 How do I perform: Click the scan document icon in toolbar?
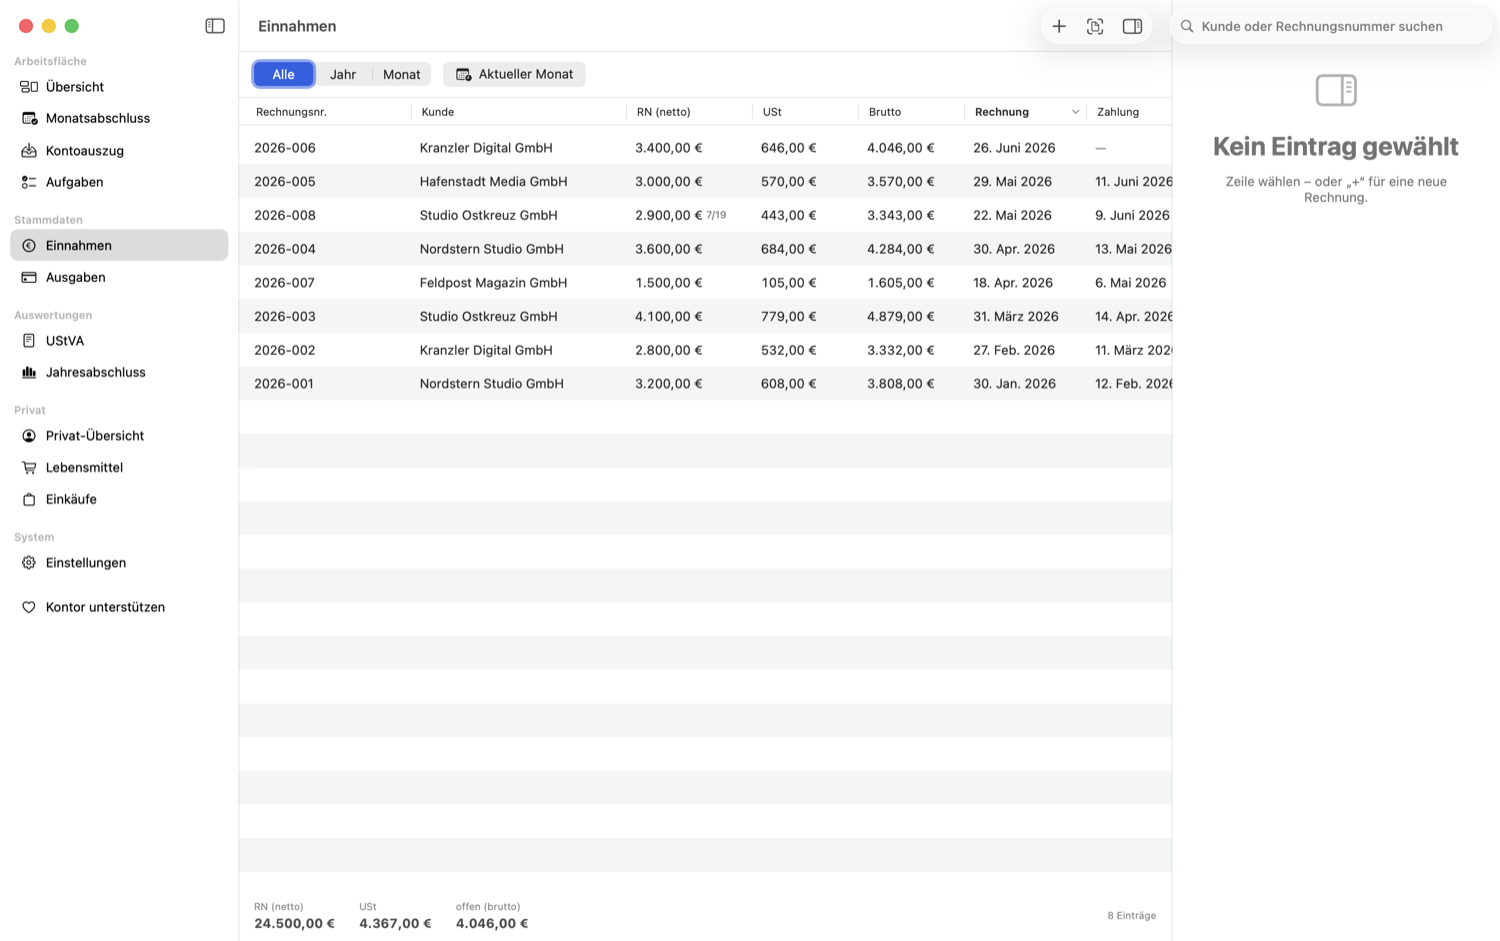(1095, 26)
